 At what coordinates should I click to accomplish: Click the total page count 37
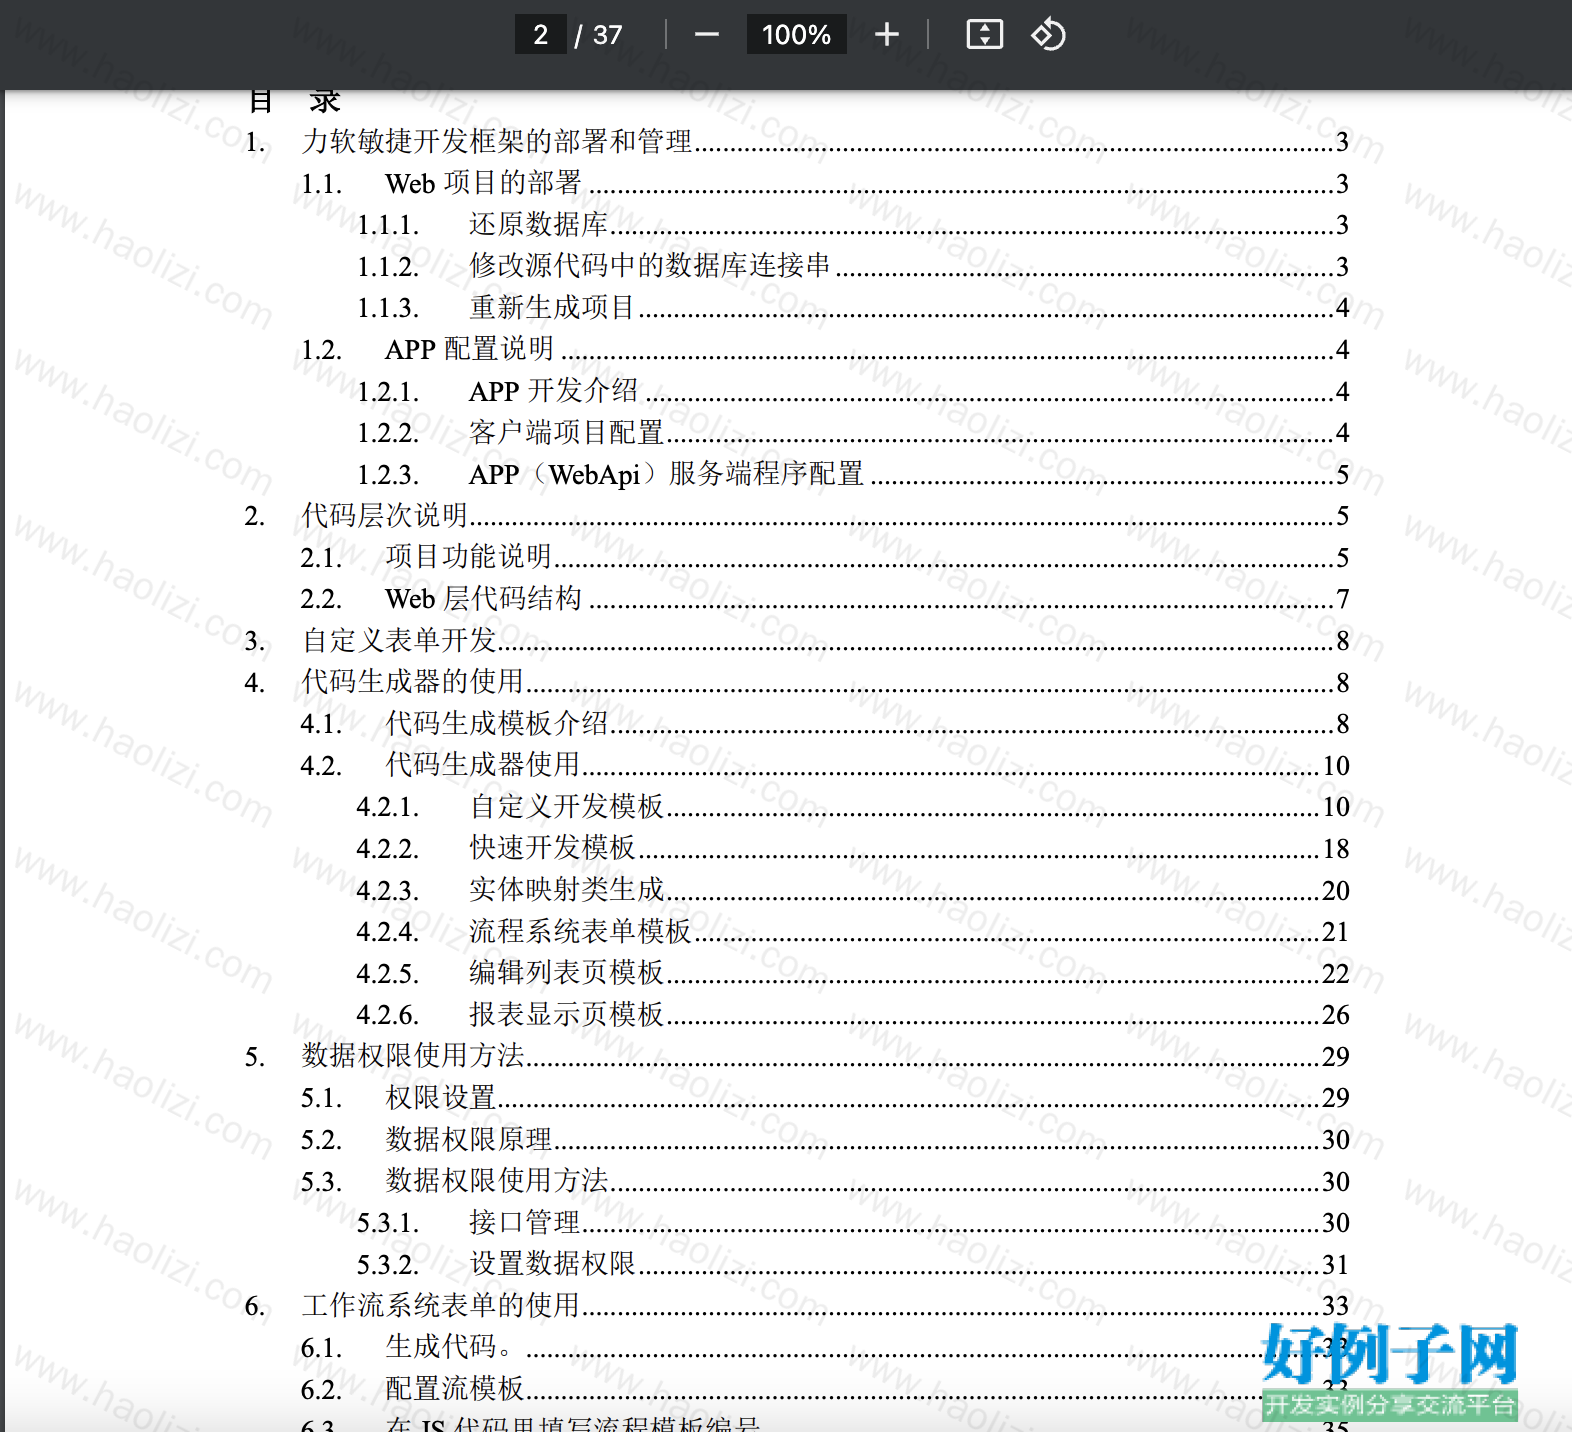[x=608, y=35]
